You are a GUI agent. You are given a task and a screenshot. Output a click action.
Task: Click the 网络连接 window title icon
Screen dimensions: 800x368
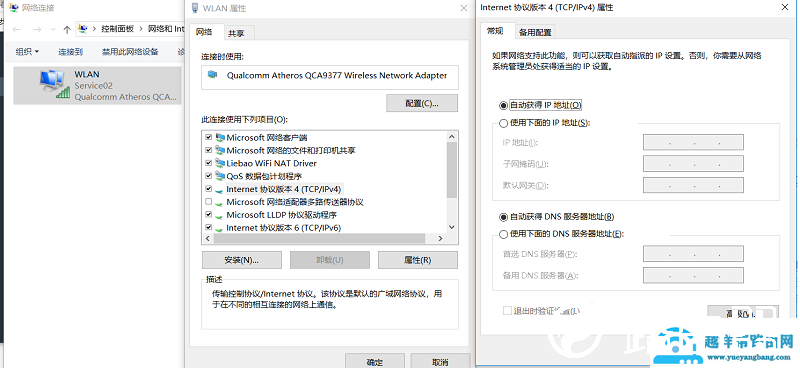[x=13, y=8]
